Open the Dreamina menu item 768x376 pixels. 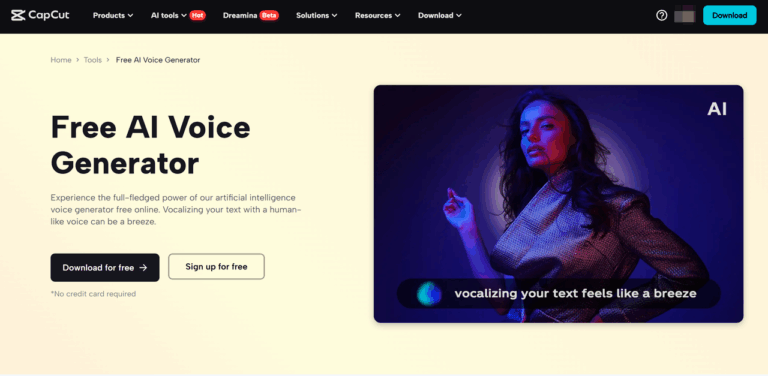pos(240,15)
